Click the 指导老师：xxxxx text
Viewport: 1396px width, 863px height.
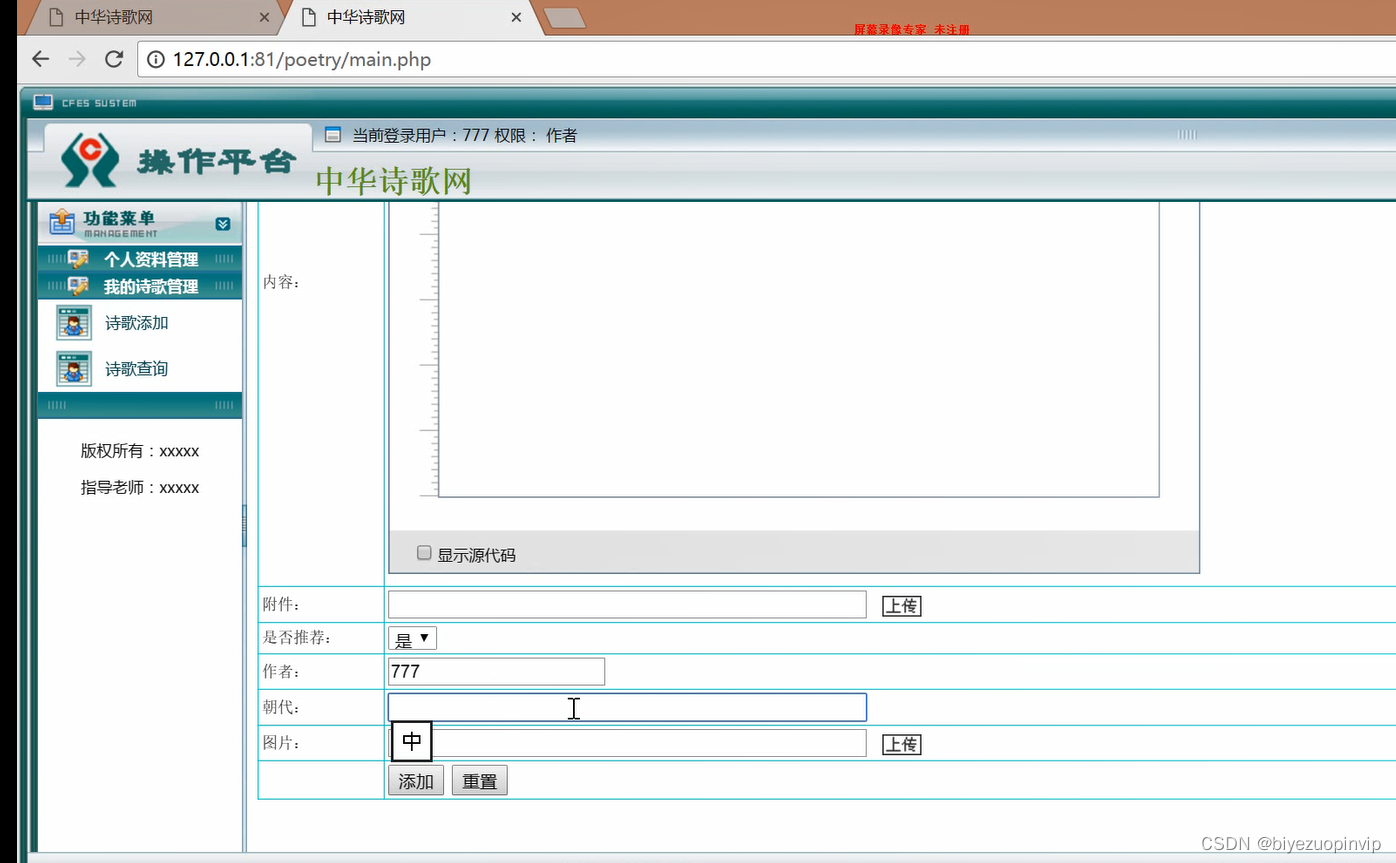(x=140, y=488)
